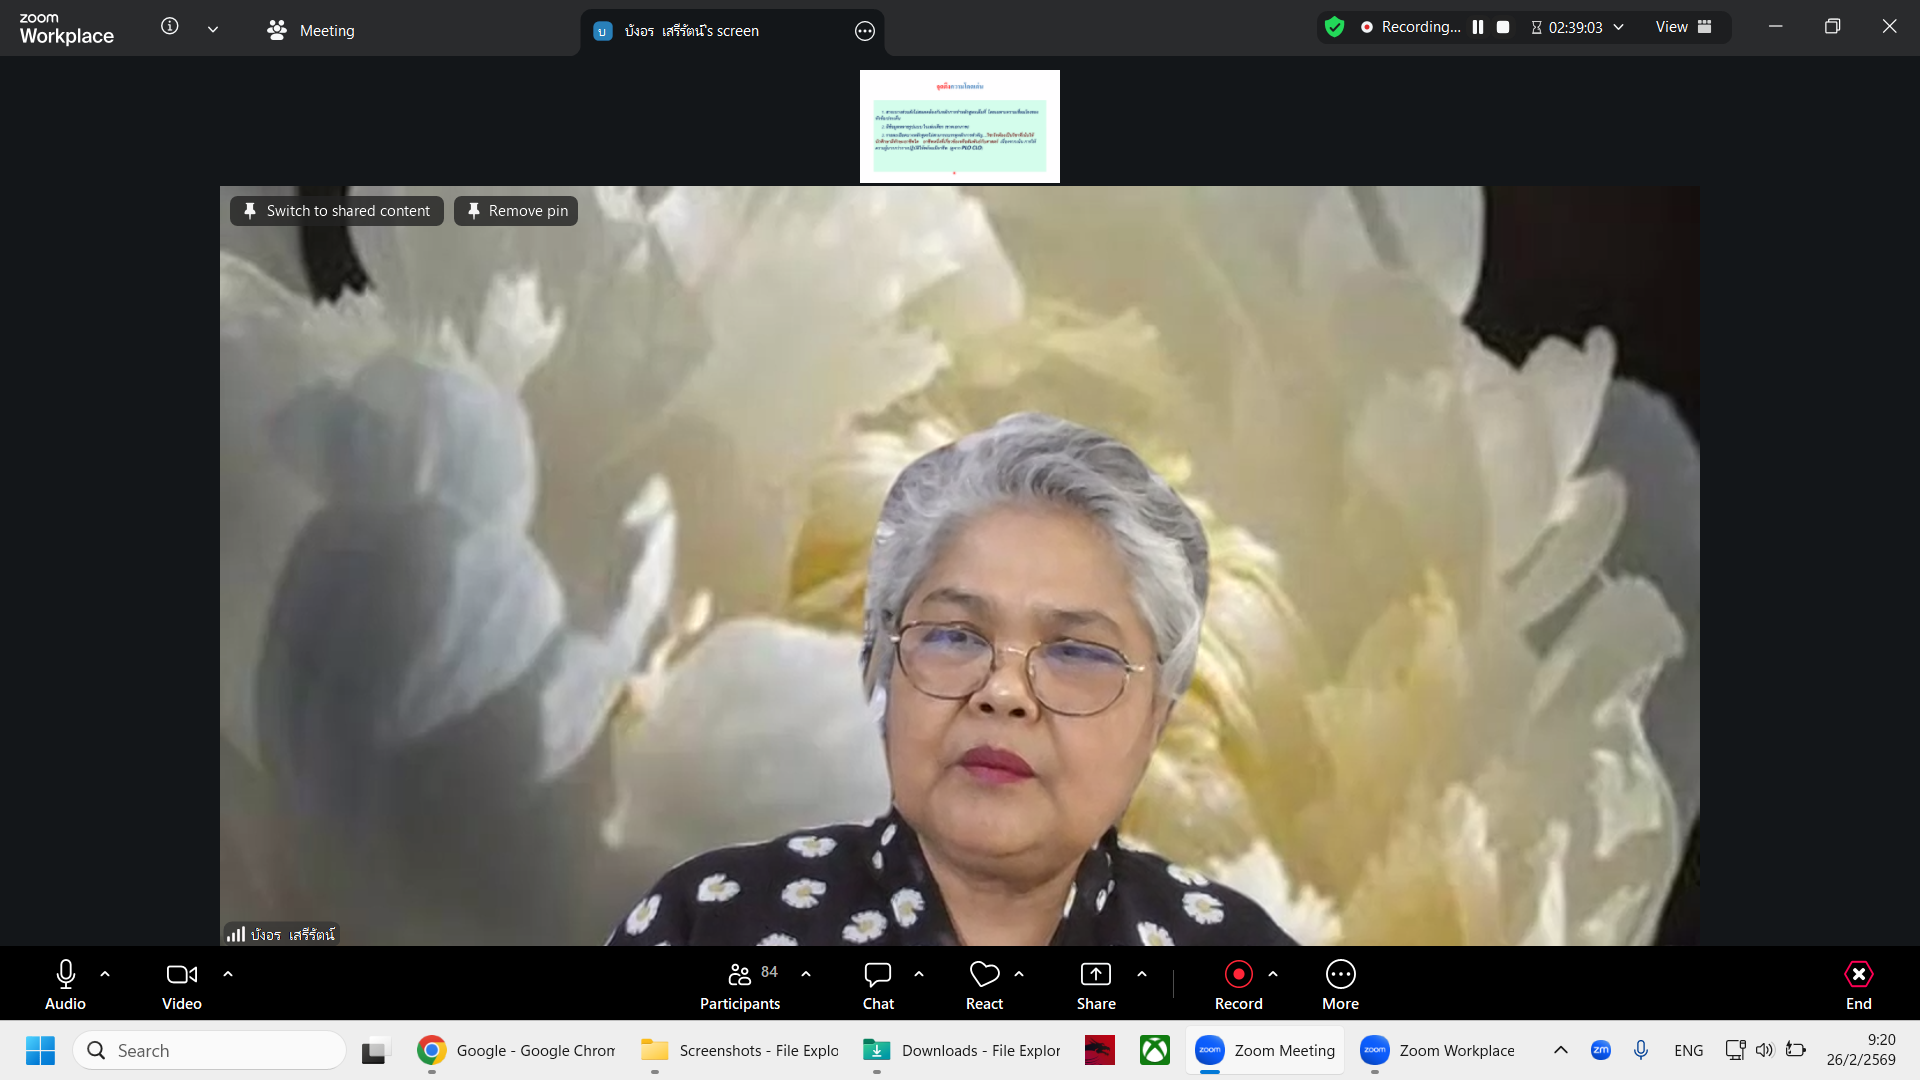Open the Share screen icon
1920x1080 pixels.
1095,974
